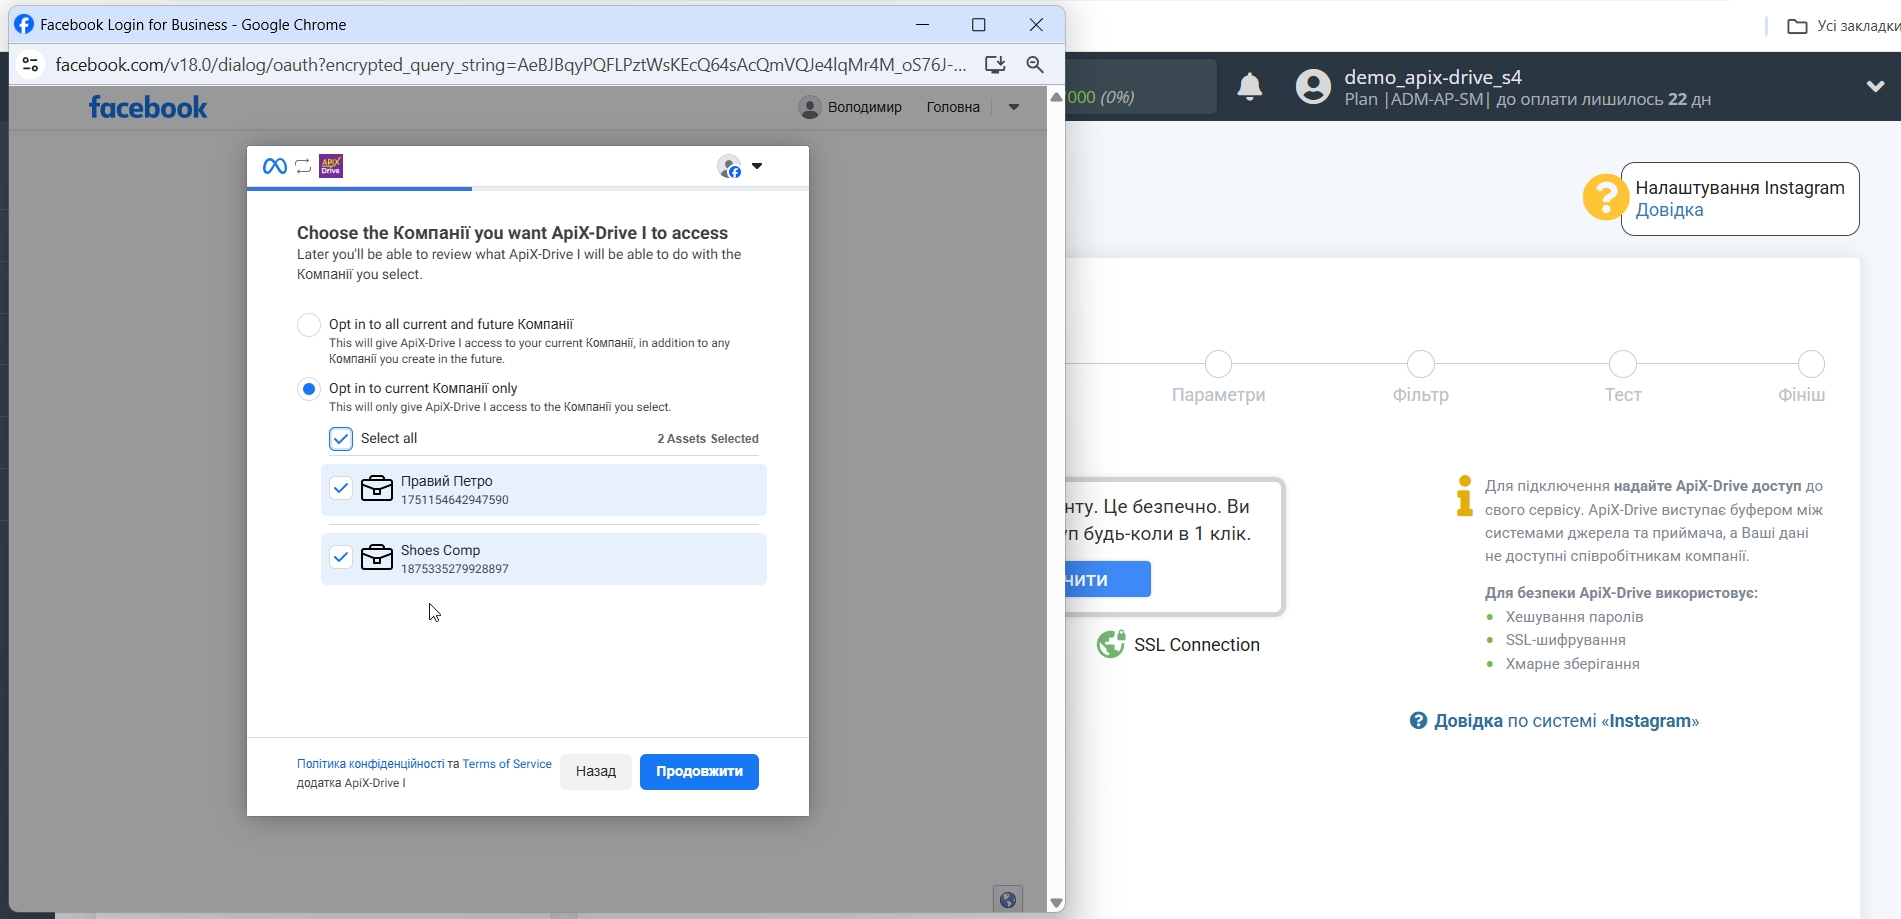
Task: Uncheck the Shoes Comp company checkbox
Action: (x=341, y=557)
